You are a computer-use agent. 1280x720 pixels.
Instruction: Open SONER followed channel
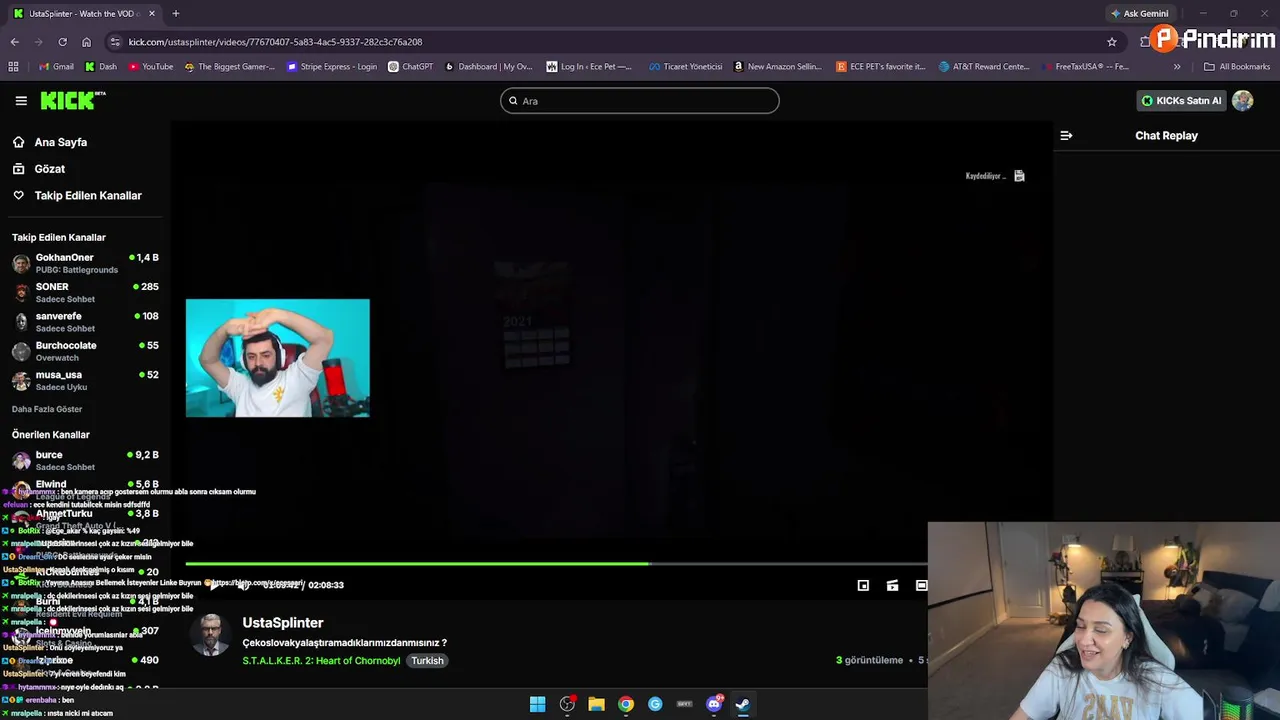coord(85,292)
